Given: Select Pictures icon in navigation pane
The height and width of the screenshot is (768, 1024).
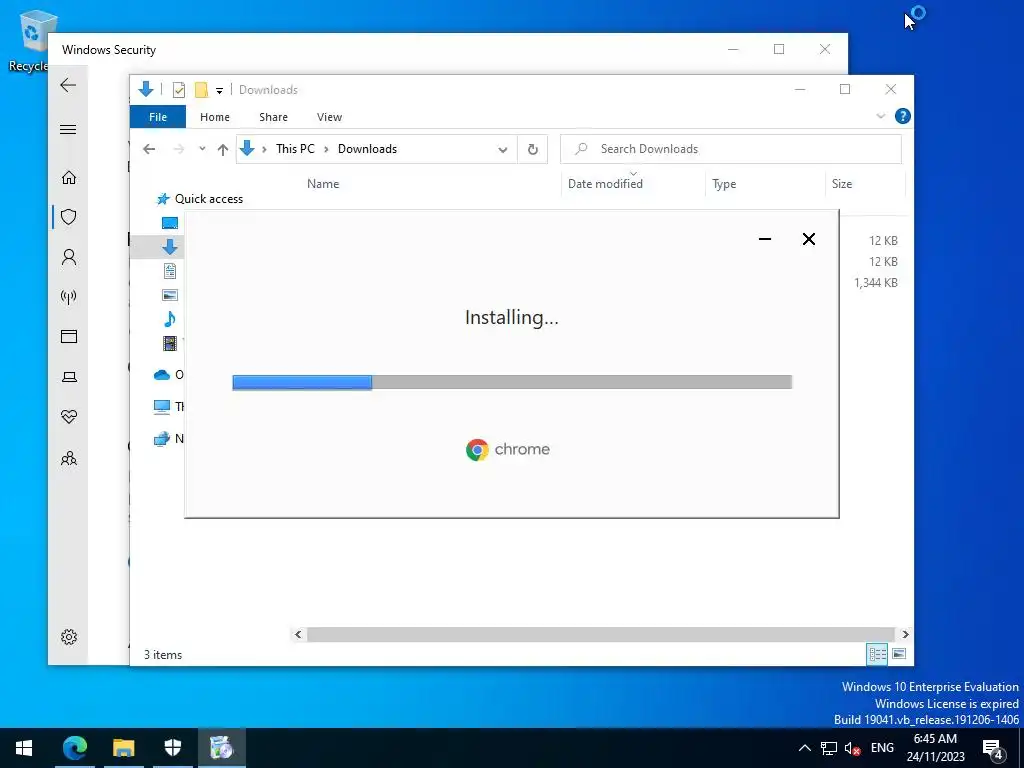Looking at the screenshot, I should tap(170, 295).
